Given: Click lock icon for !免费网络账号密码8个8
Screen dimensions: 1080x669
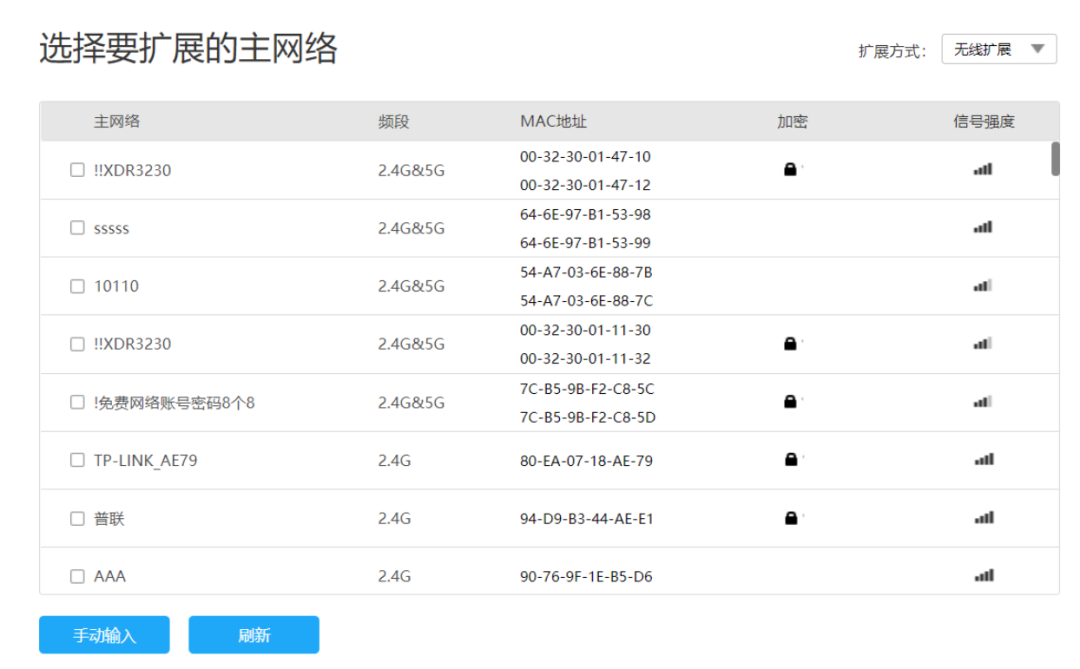Looking at the screenshot, I should coord(790,402).
